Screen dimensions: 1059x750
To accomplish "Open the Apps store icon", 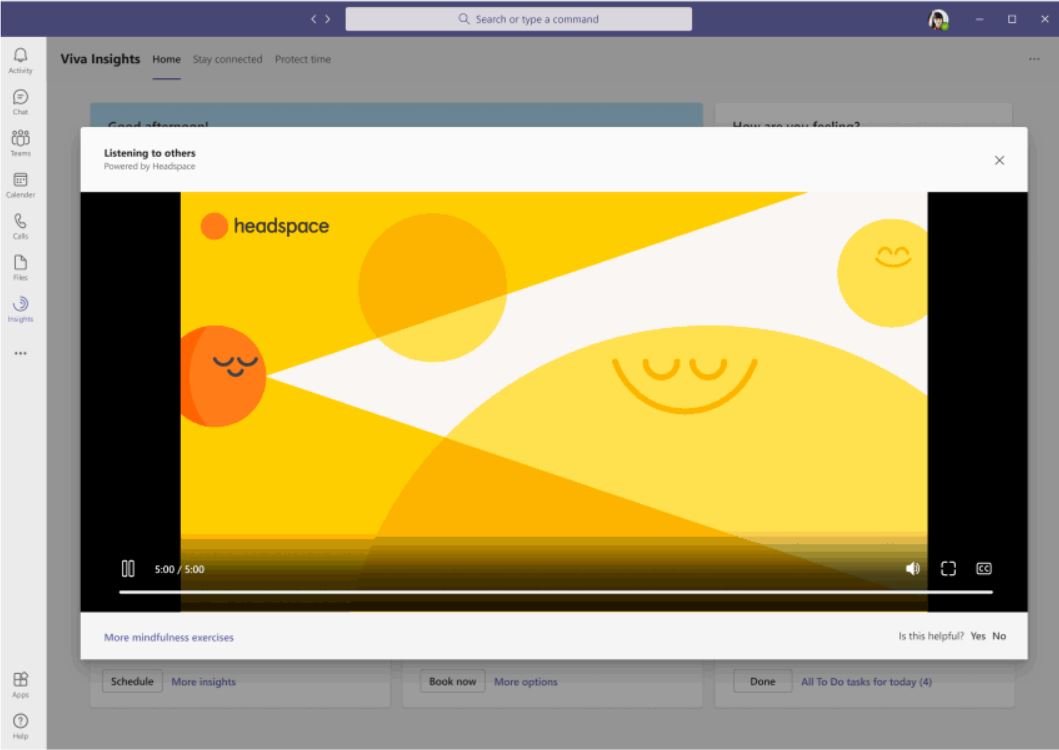I will [x=20, y=684].
